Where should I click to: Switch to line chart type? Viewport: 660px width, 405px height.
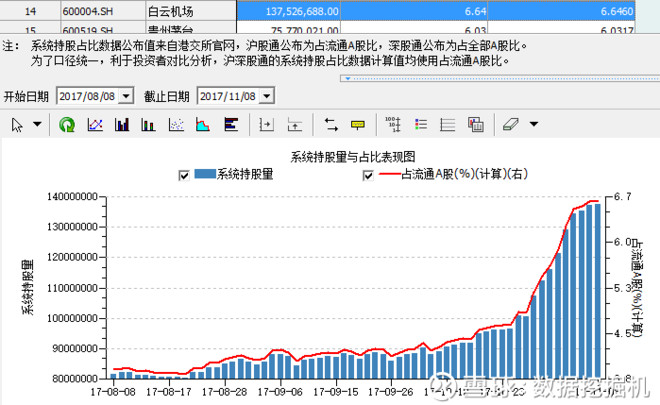(95, 125)
